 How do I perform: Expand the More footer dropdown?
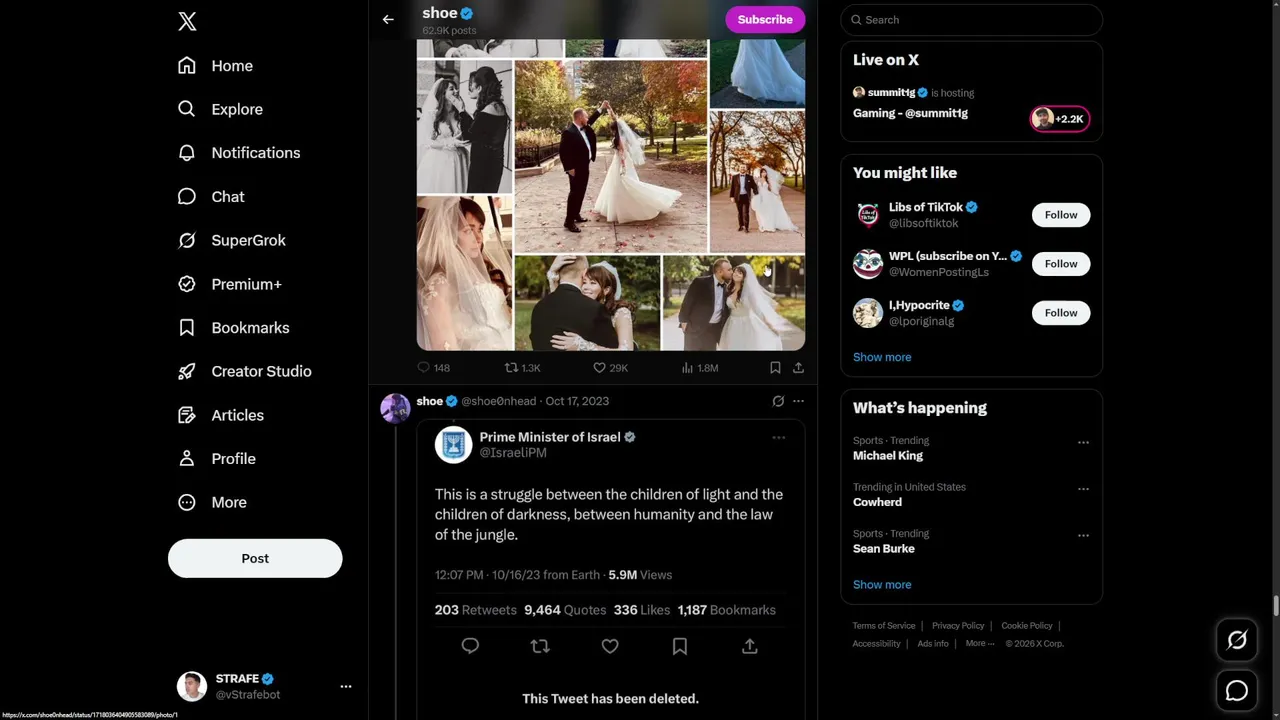(980, 644)
